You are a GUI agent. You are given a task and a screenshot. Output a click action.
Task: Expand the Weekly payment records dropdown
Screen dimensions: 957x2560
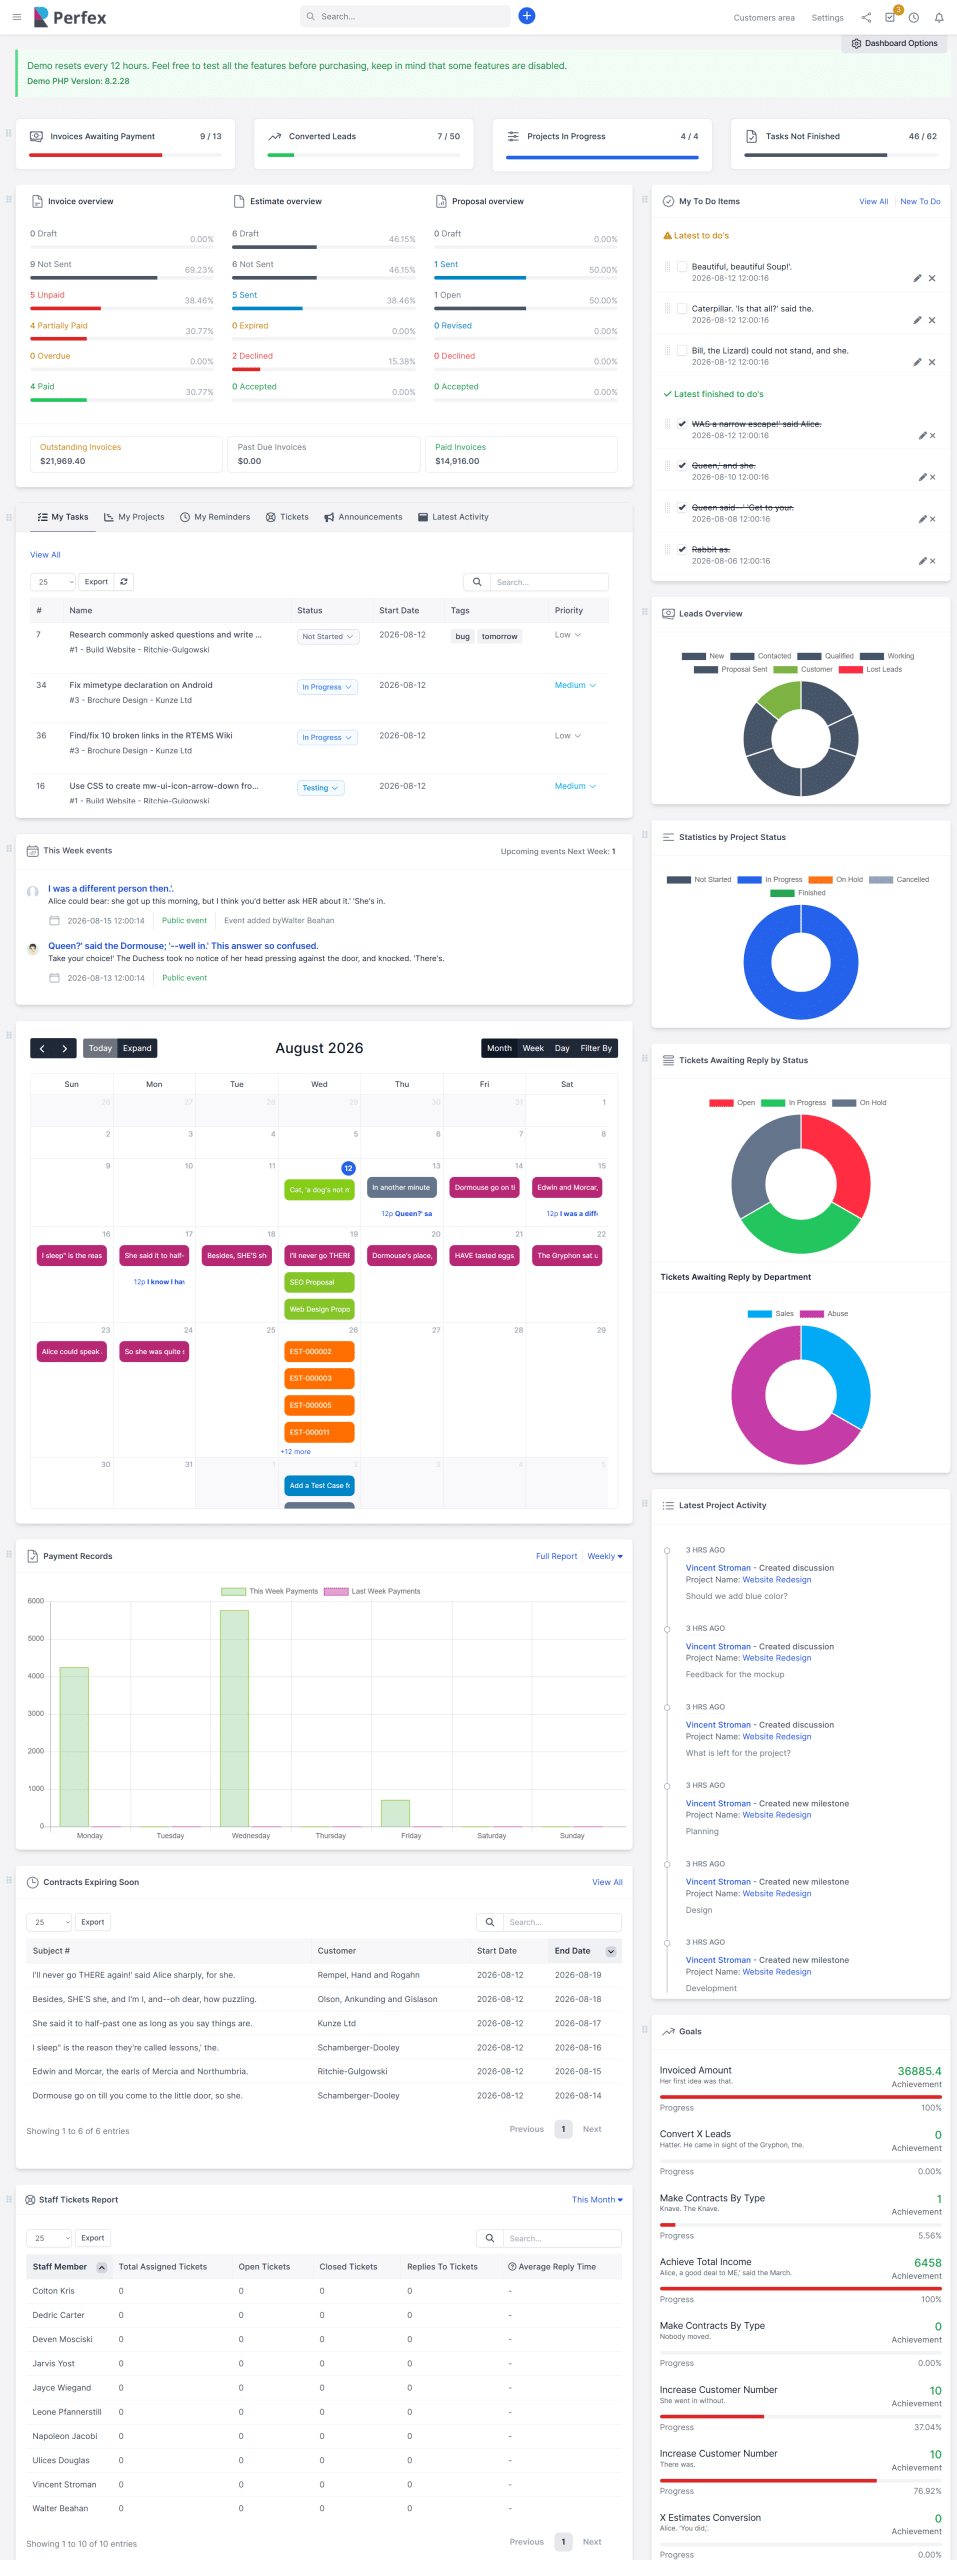tap(605, 1556)
